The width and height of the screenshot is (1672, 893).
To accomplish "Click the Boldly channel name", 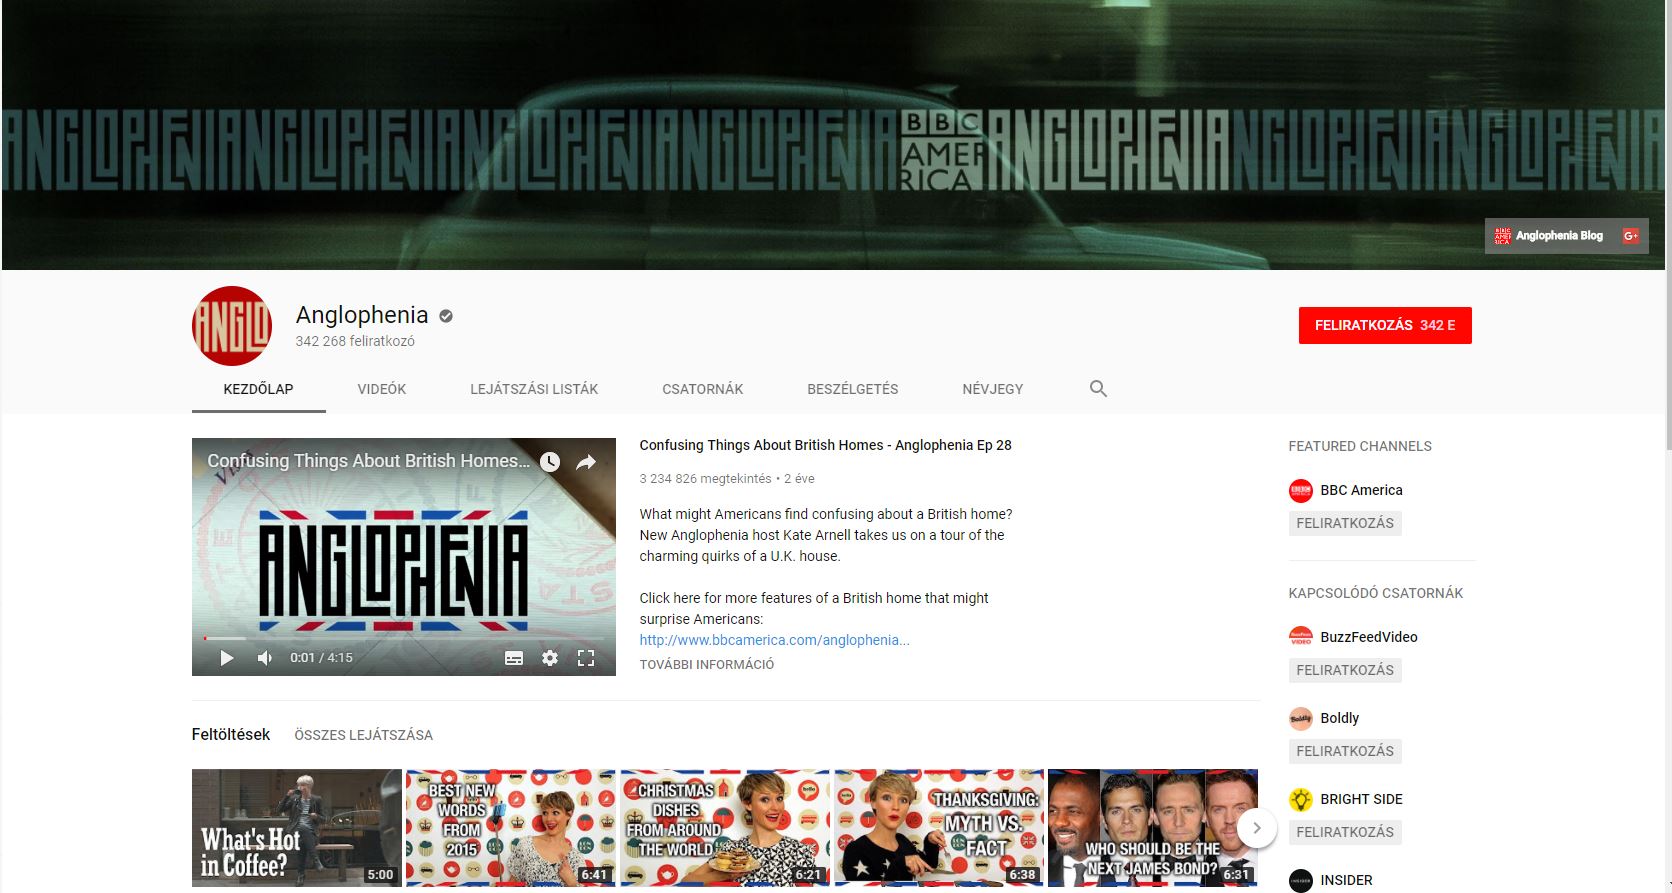I will pos(1339,718).
